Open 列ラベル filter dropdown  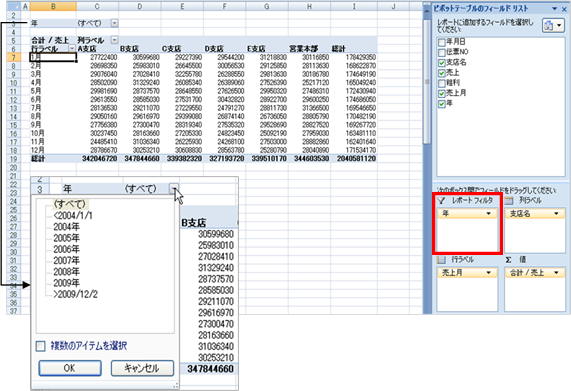tap(114, 40)
